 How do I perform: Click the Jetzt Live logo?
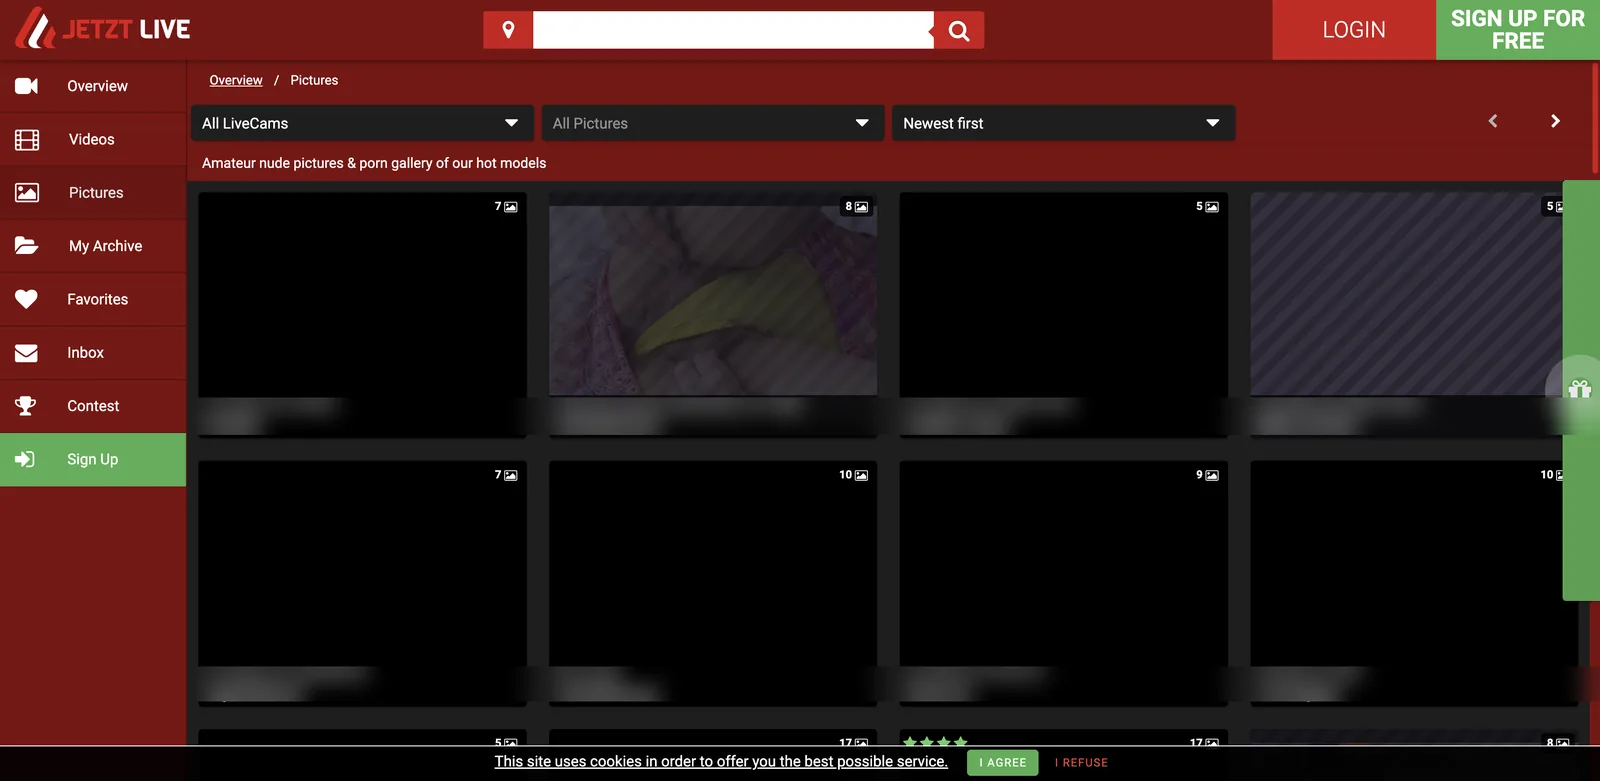tap(103, 29)
